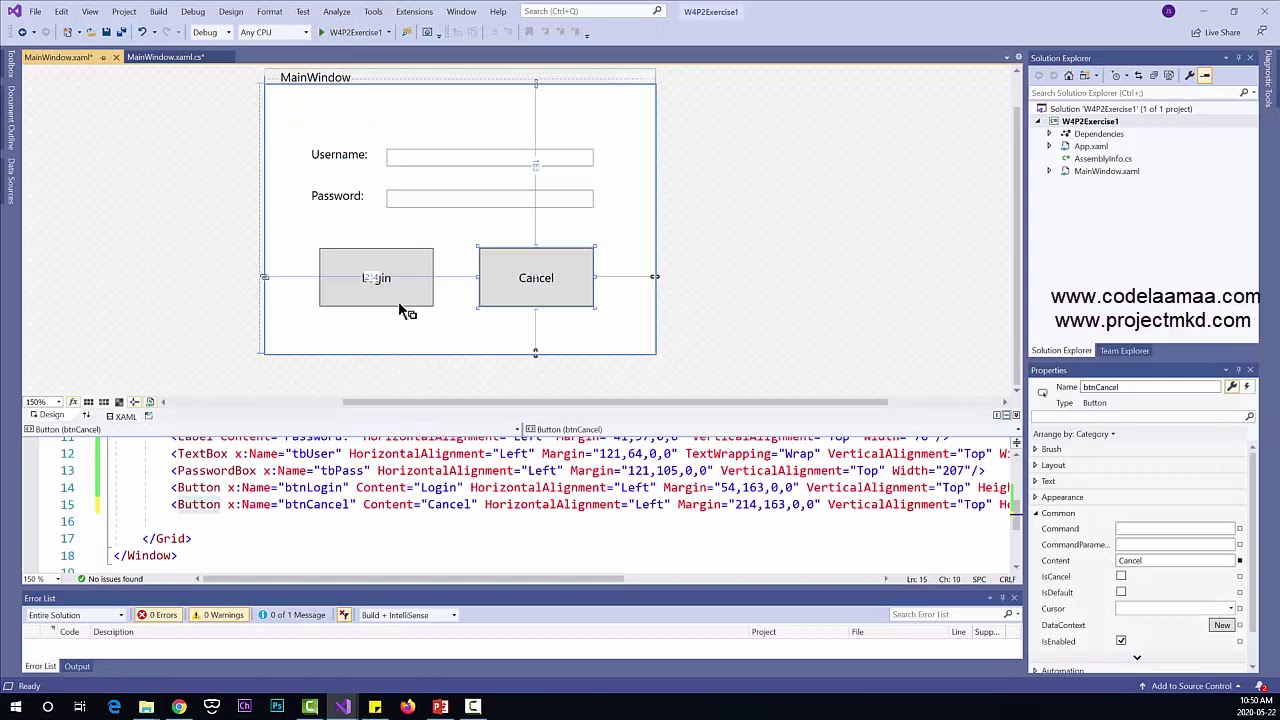Open Solution Explorer Properties wrench icon
Image resolution: width=1280 pixels, height=720 pixels.
point(1189,75)
